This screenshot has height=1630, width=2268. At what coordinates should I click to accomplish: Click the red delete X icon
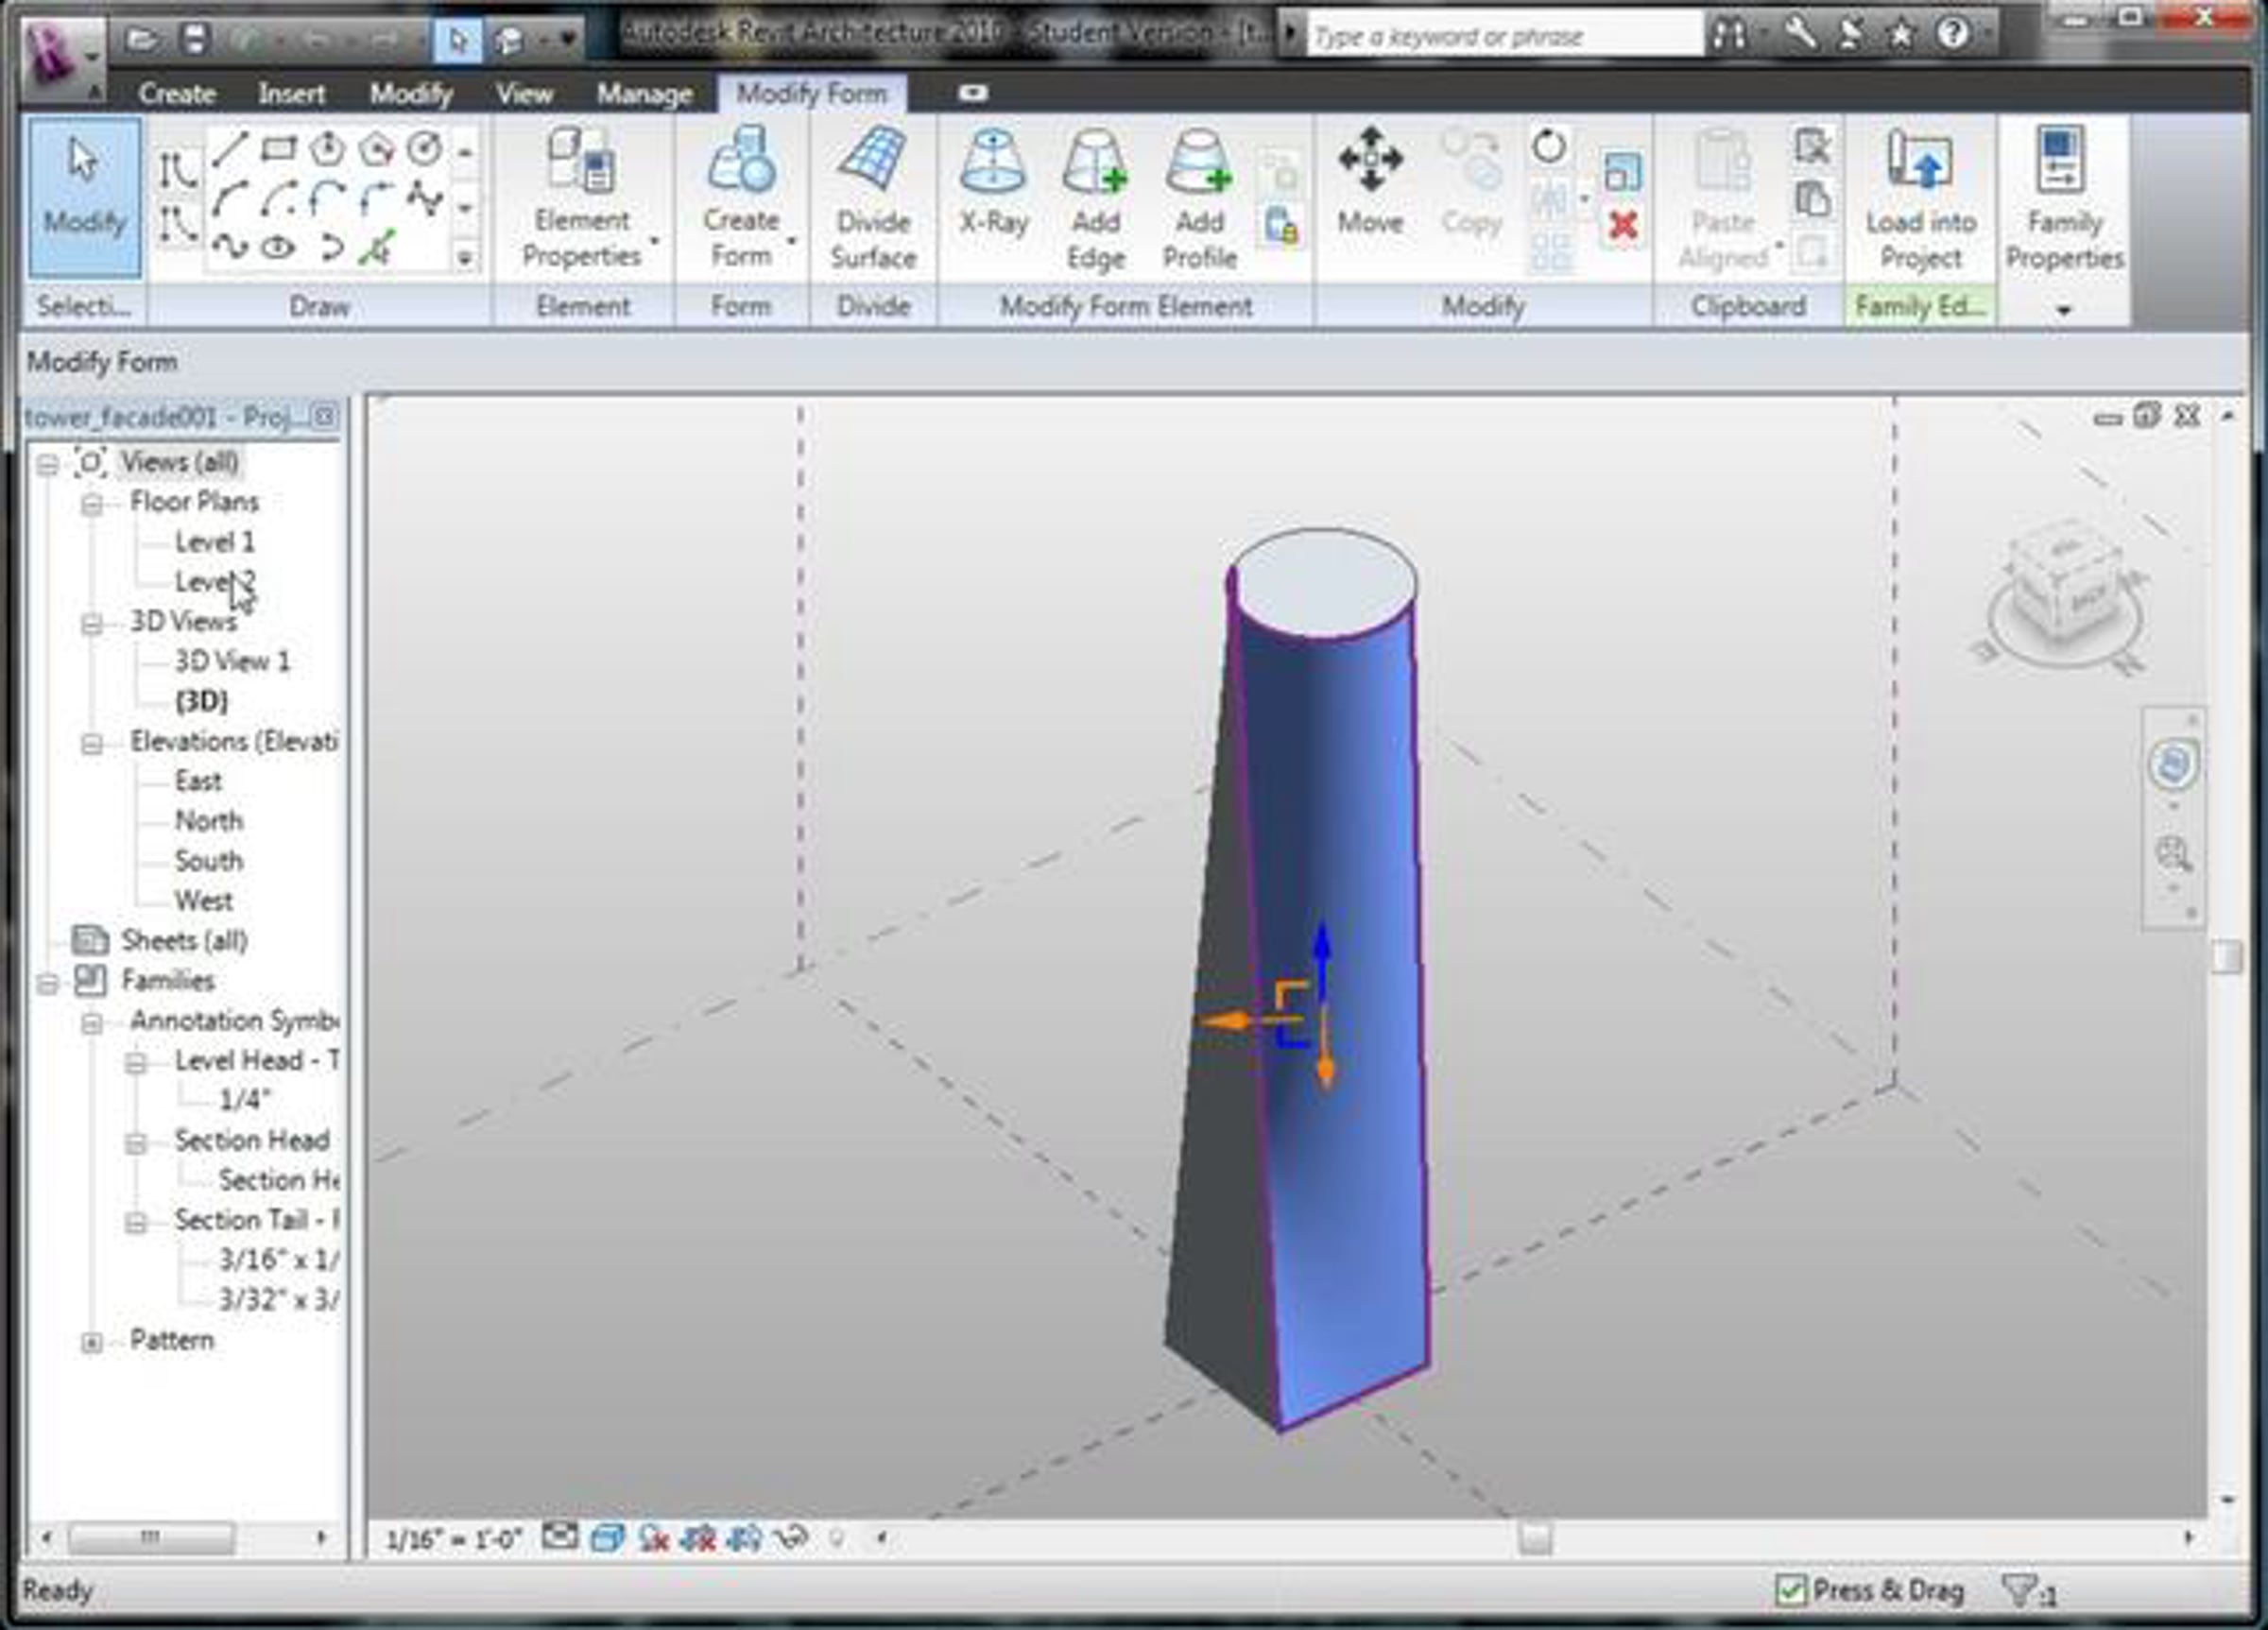click(x=1623, y=226)
